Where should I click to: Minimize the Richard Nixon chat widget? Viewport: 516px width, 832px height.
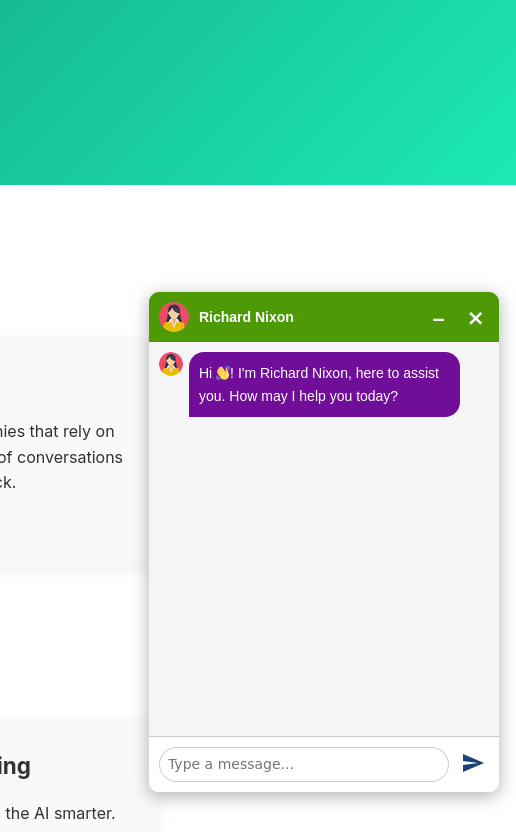[438, 318]
